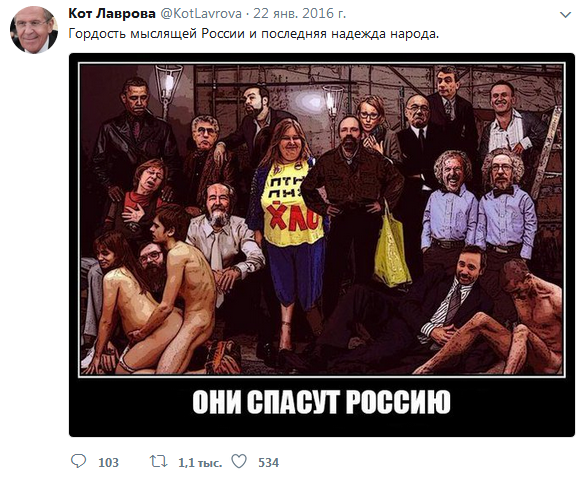Click the second street lamp in image
585x477 pixels.
333,100
